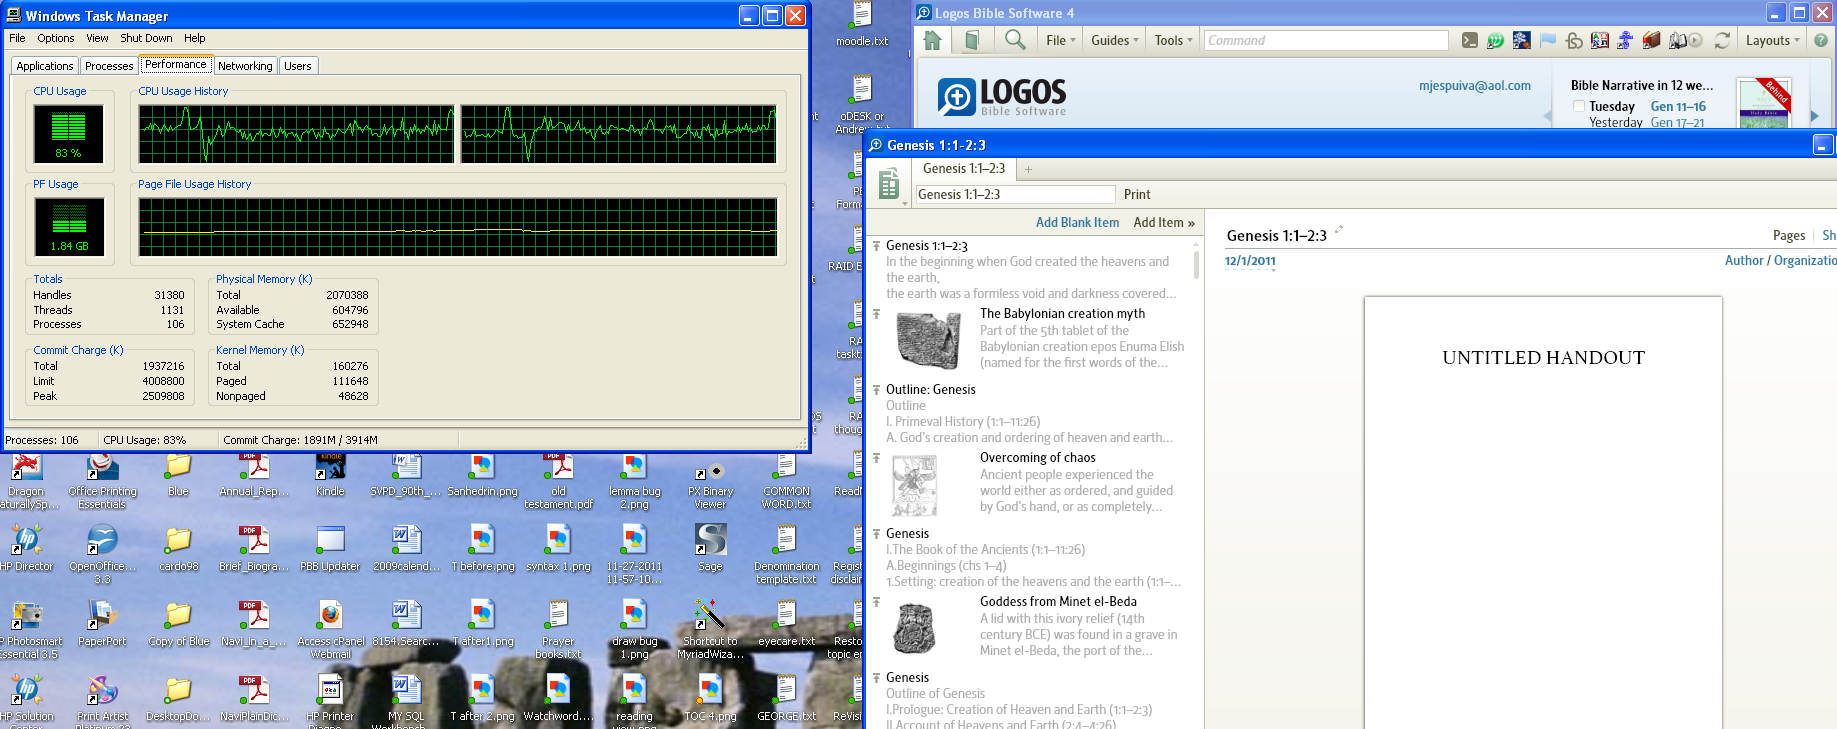1837x729 pixels.
Task: Open the Logos Search magnifier icon
Action: (1015, 40)
